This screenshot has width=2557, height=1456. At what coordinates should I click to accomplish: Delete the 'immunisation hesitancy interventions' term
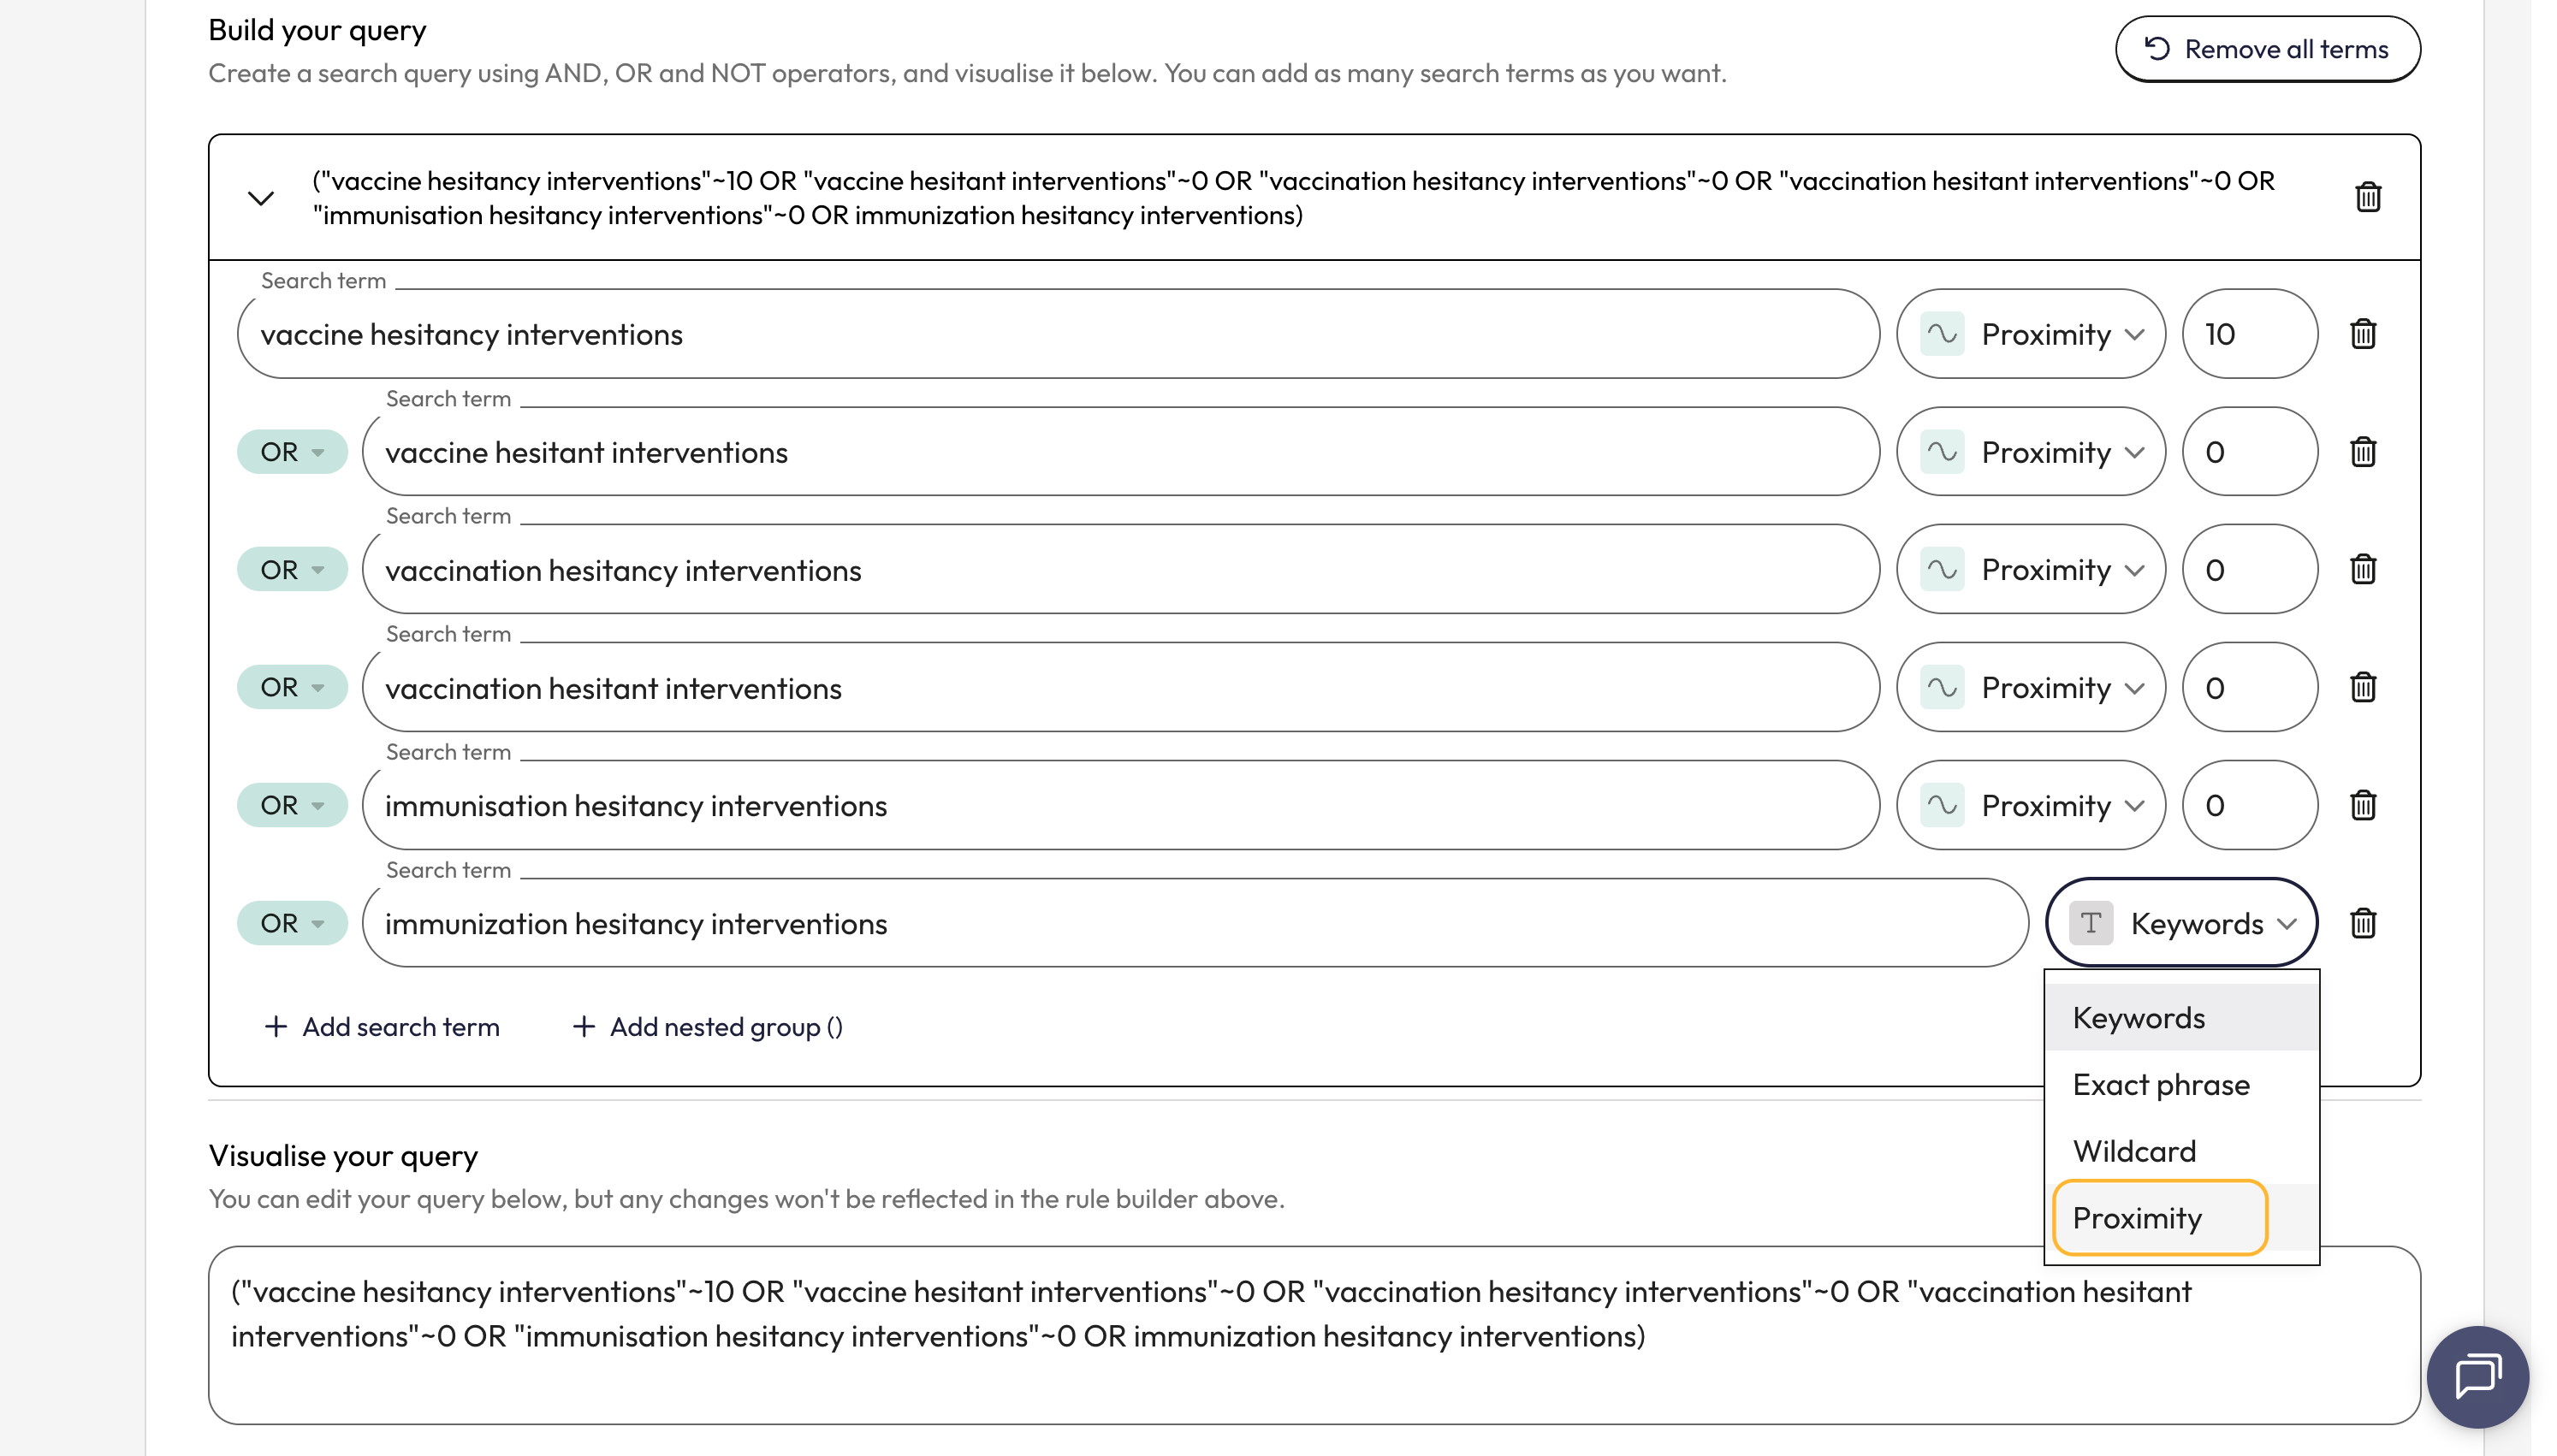pos(2362,806)
